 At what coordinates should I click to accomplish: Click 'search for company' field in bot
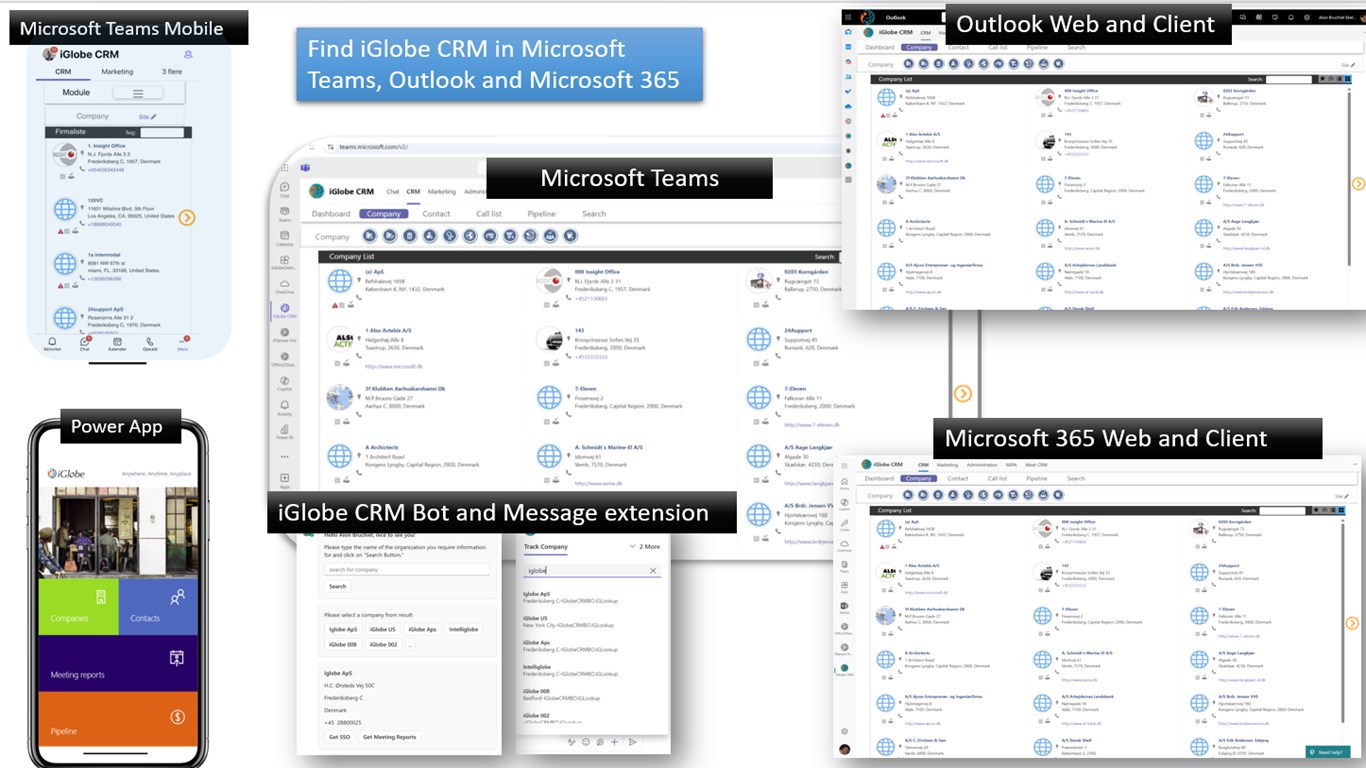pyautogui.click(x=407, y=570)
